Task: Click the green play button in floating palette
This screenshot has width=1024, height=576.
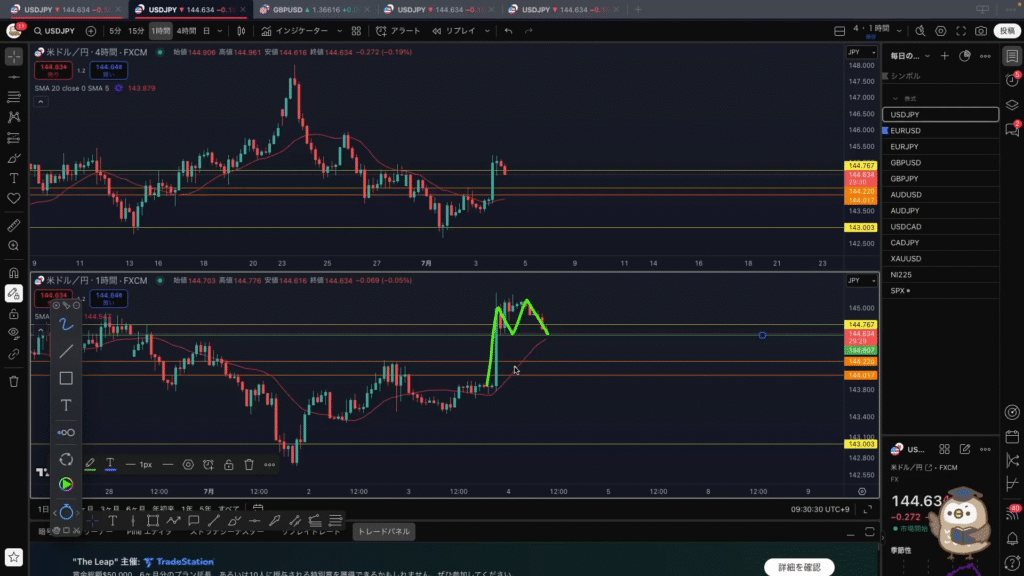Action: point(66,485)
